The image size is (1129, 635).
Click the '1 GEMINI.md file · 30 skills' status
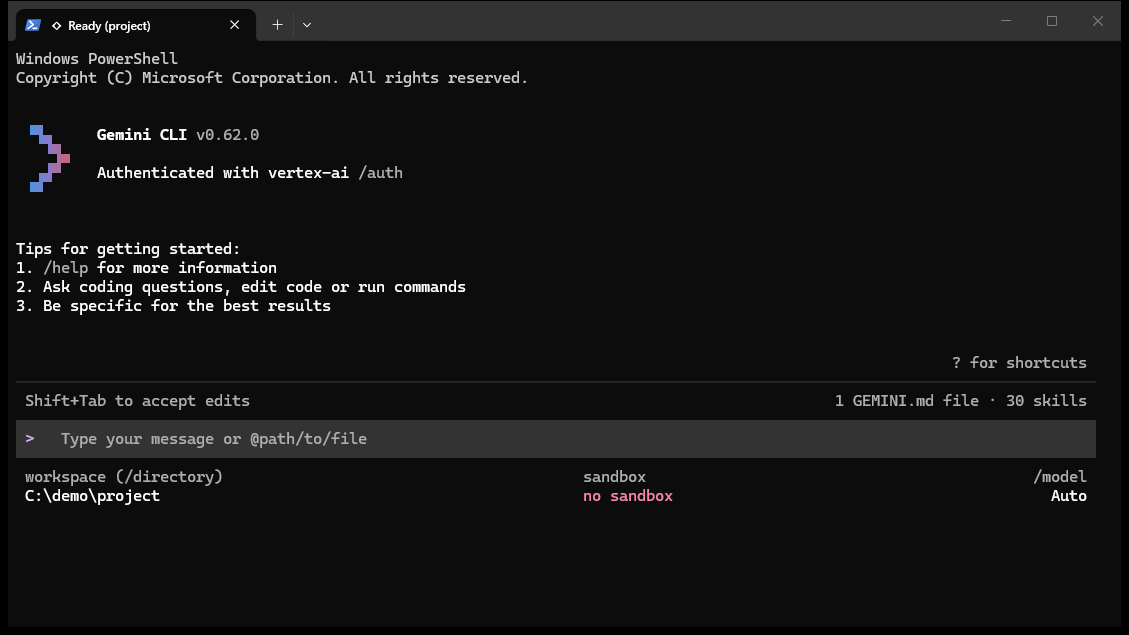pyautogui.click(x=961, y=401)
